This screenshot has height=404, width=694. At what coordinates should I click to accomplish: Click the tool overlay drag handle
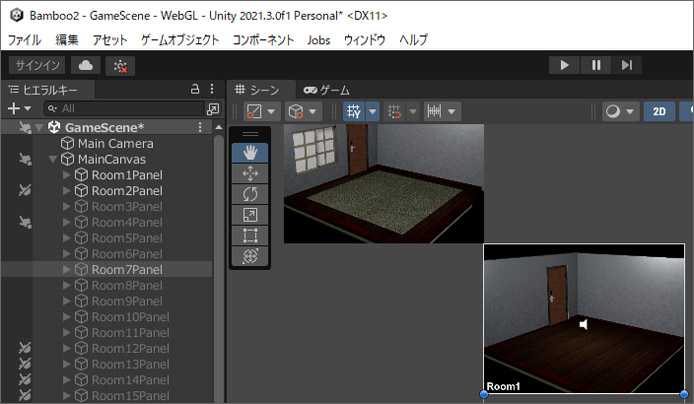[250, 134]
